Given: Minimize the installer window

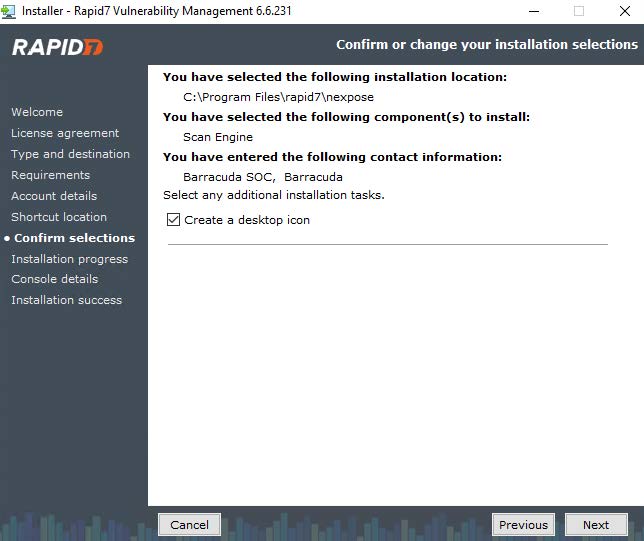Looking at the screenshot, I should [534, 11].
